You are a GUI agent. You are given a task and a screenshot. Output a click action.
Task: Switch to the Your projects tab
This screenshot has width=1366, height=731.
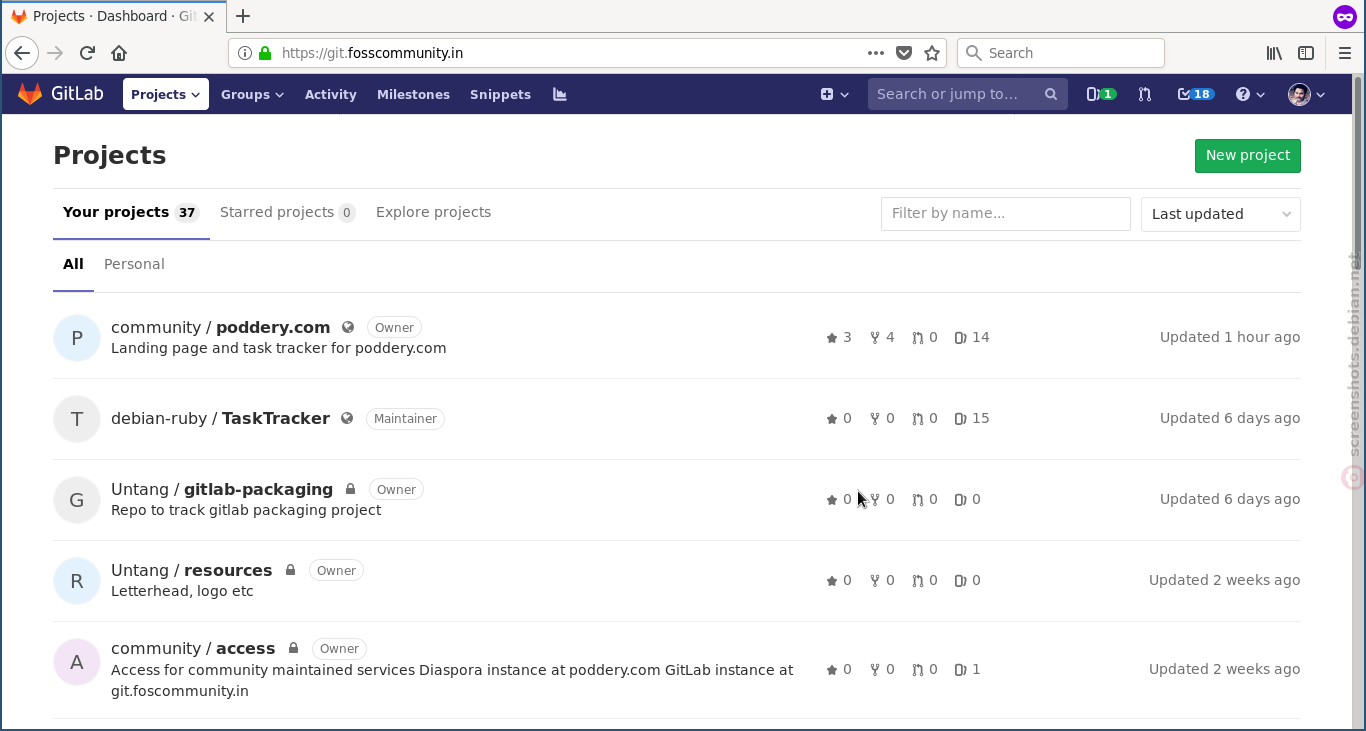click(x=131, y=212)
